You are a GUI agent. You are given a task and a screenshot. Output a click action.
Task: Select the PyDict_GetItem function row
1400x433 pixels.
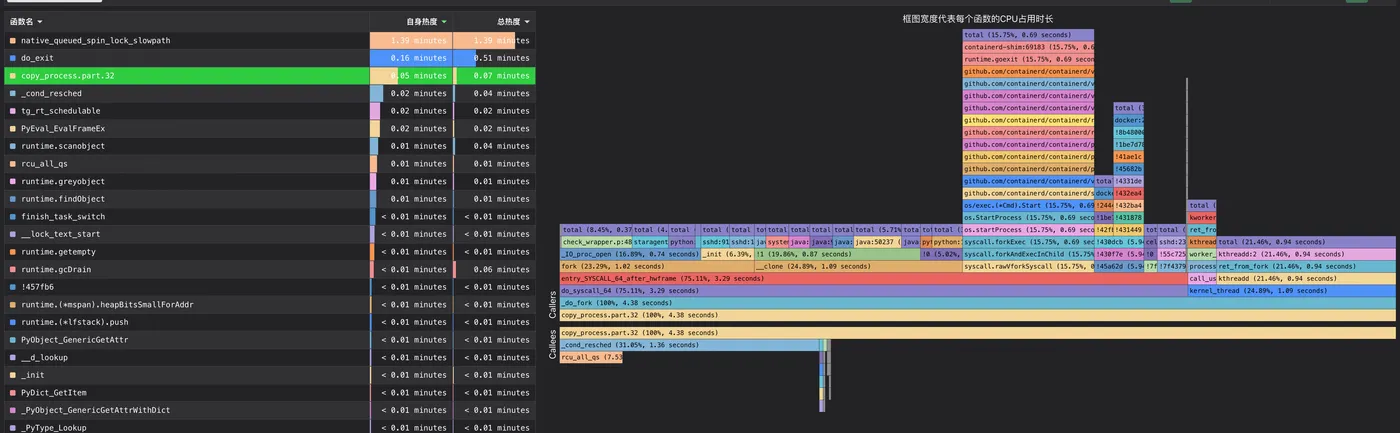point(269,393)
